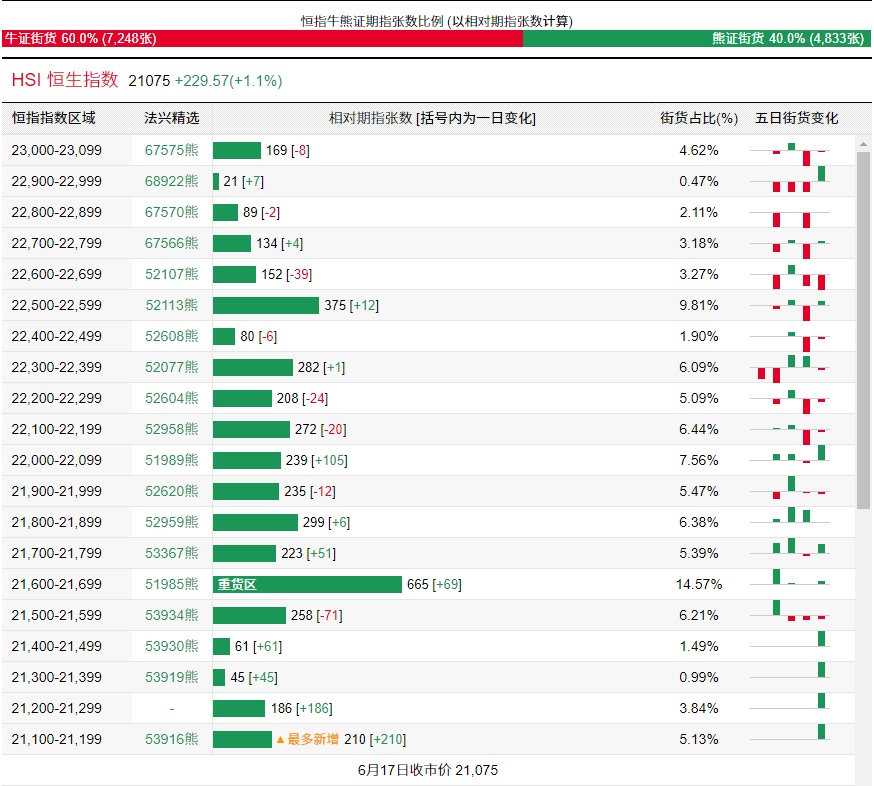Screen dimensions: 874x786
Task: Click the 重货区 green bar
Action: coord(307,584)
